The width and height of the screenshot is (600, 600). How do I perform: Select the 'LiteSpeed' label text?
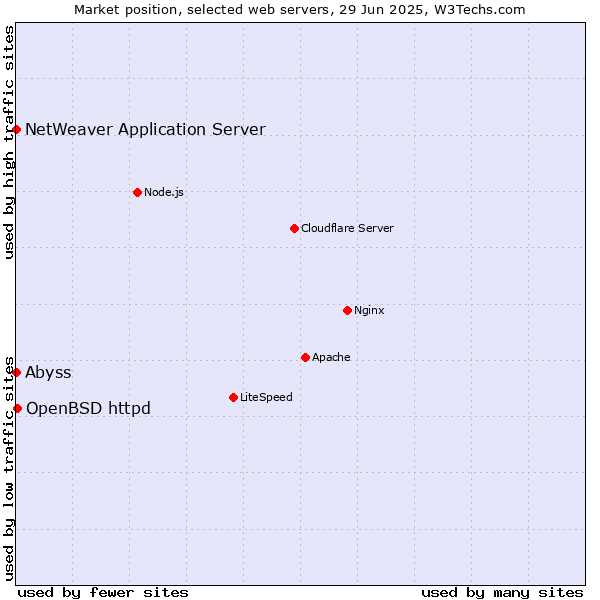pos(266,397)
